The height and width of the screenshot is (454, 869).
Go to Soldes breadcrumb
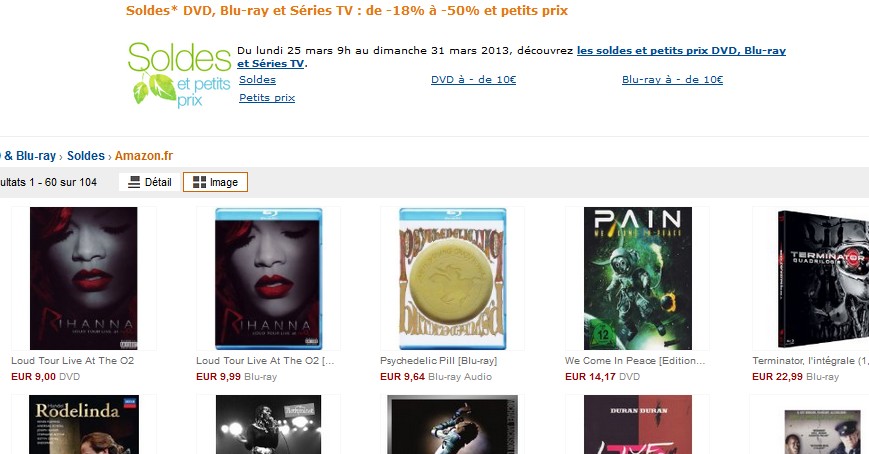click(x=86, y=156)
